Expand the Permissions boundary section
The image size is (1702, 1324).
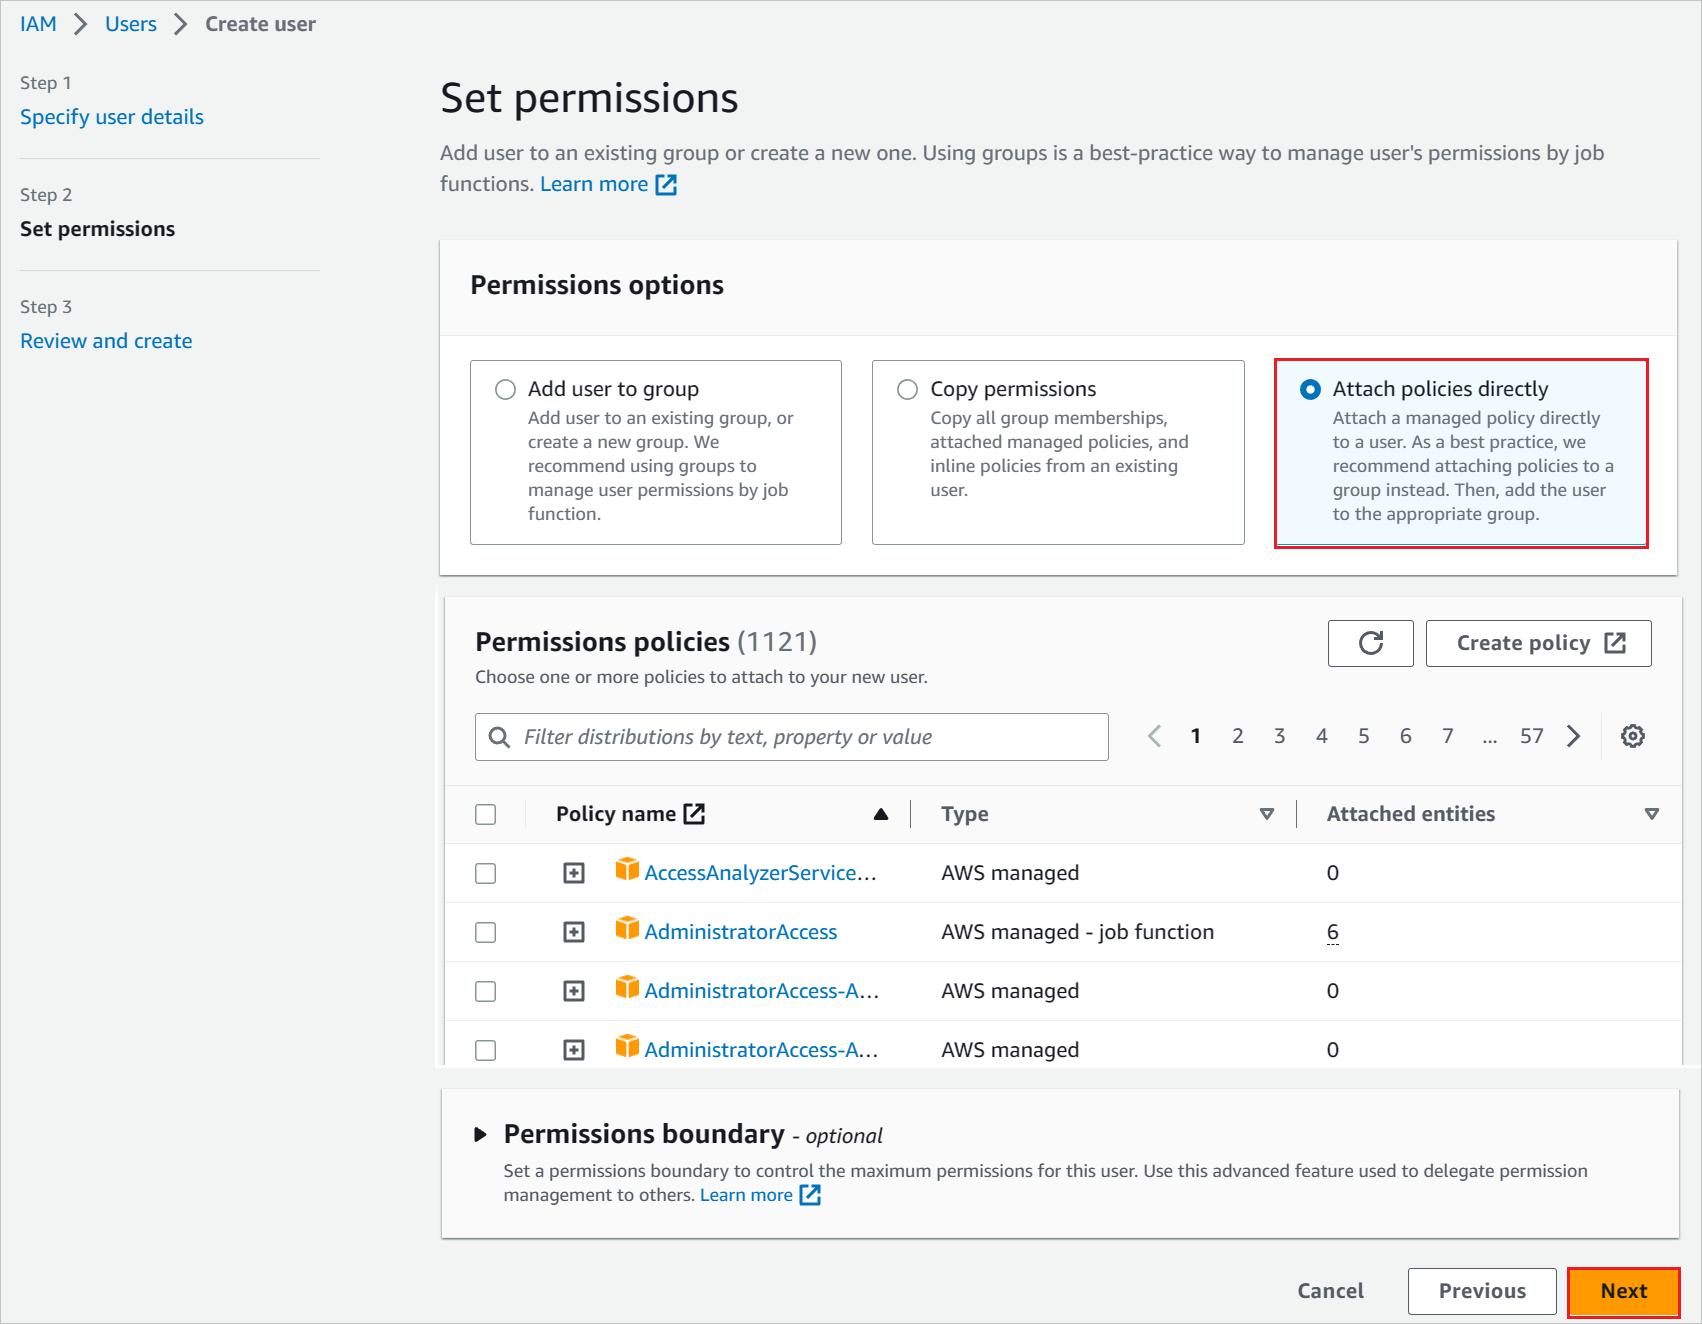coord(480,1134)
